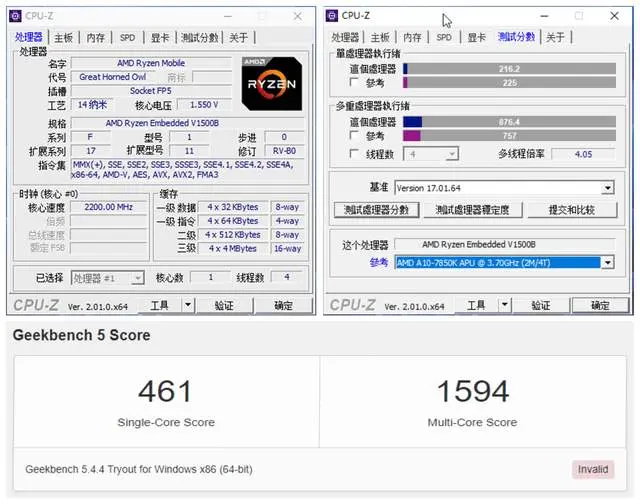Open reference AMD A10-7850K APU dropdown
This screenshot has width=640, height=504.
(504, 262)
